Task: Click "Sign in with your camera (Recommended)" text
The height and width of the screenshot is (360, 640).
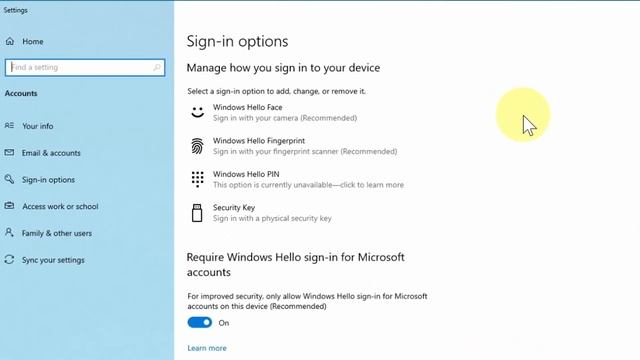Action: pyautogui.click(x=285, y=118)
